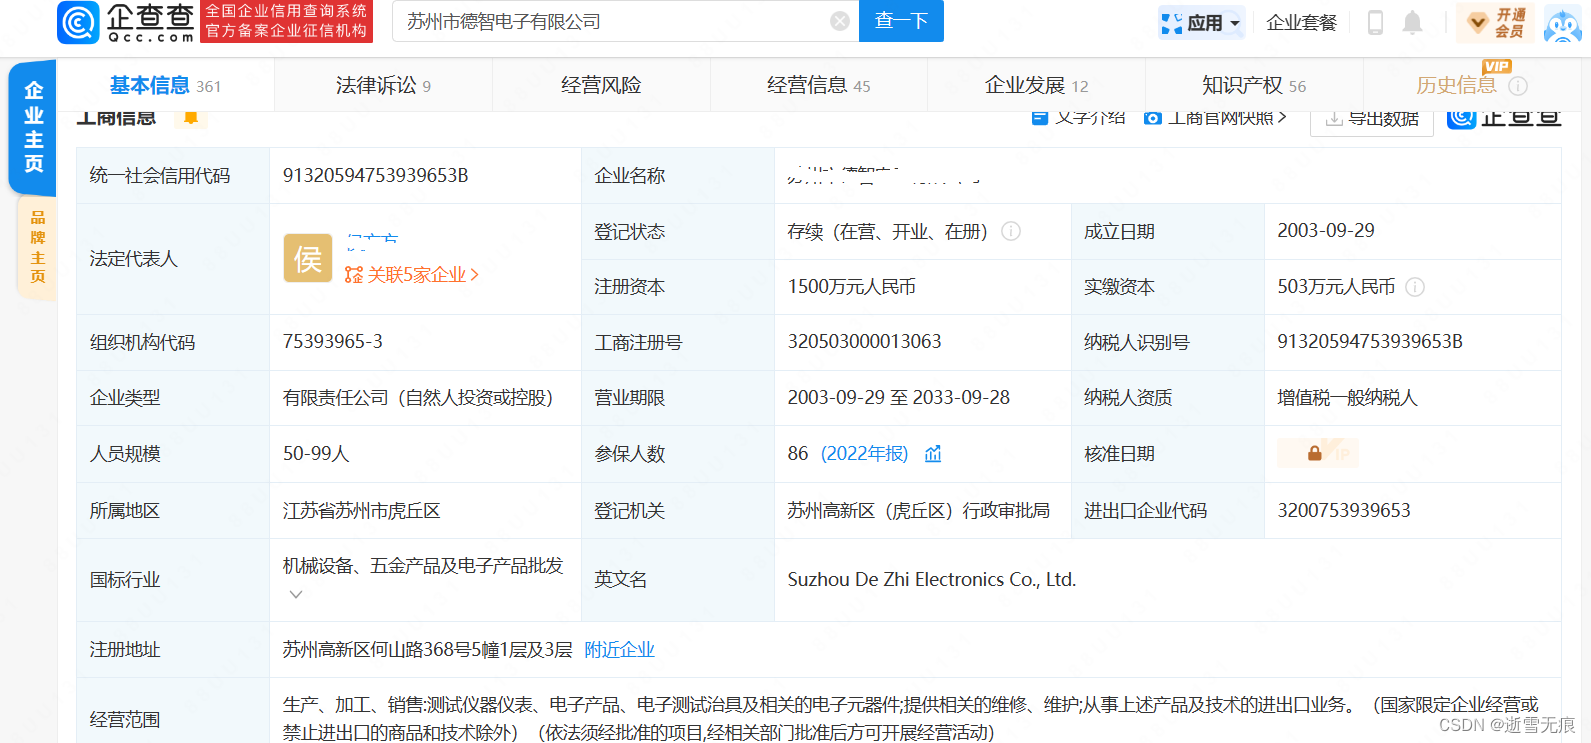Click the 开通会员 VIP badge

pos(1496,22)
